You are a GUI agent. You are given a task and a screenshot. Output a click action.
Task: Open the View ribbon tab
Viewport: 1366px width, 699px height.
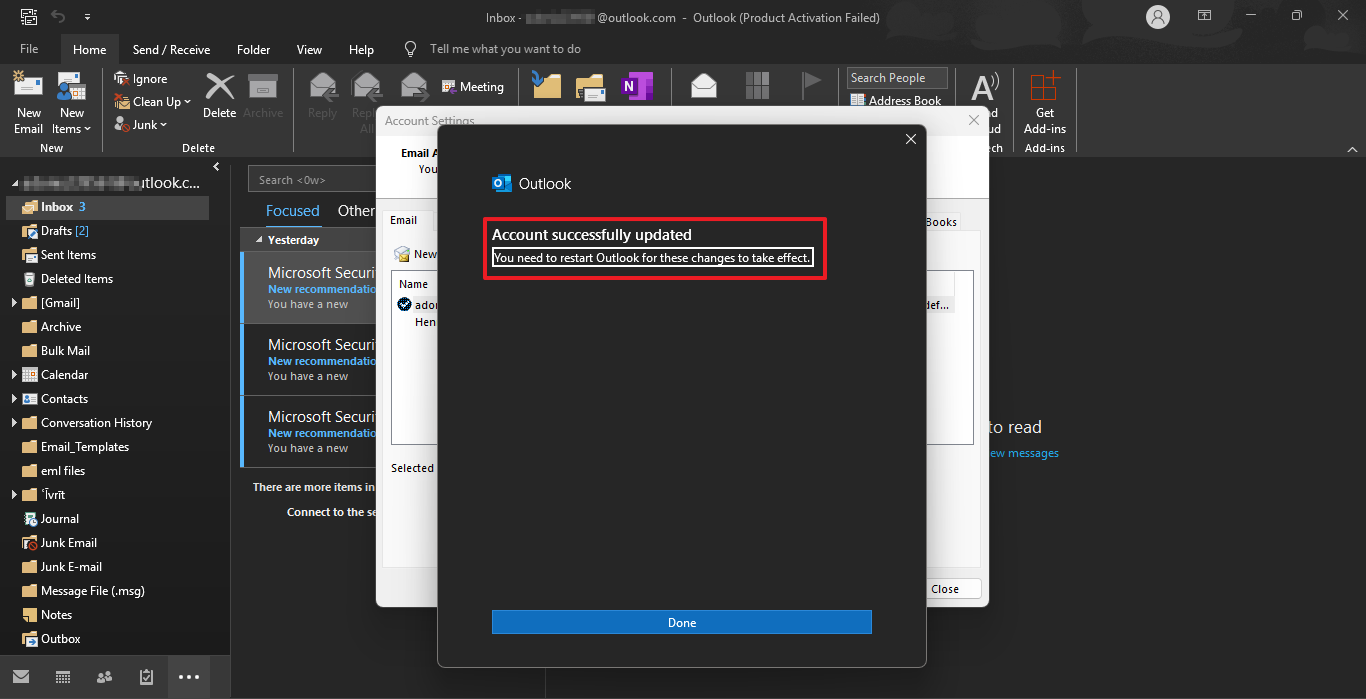tap(309, 49)
